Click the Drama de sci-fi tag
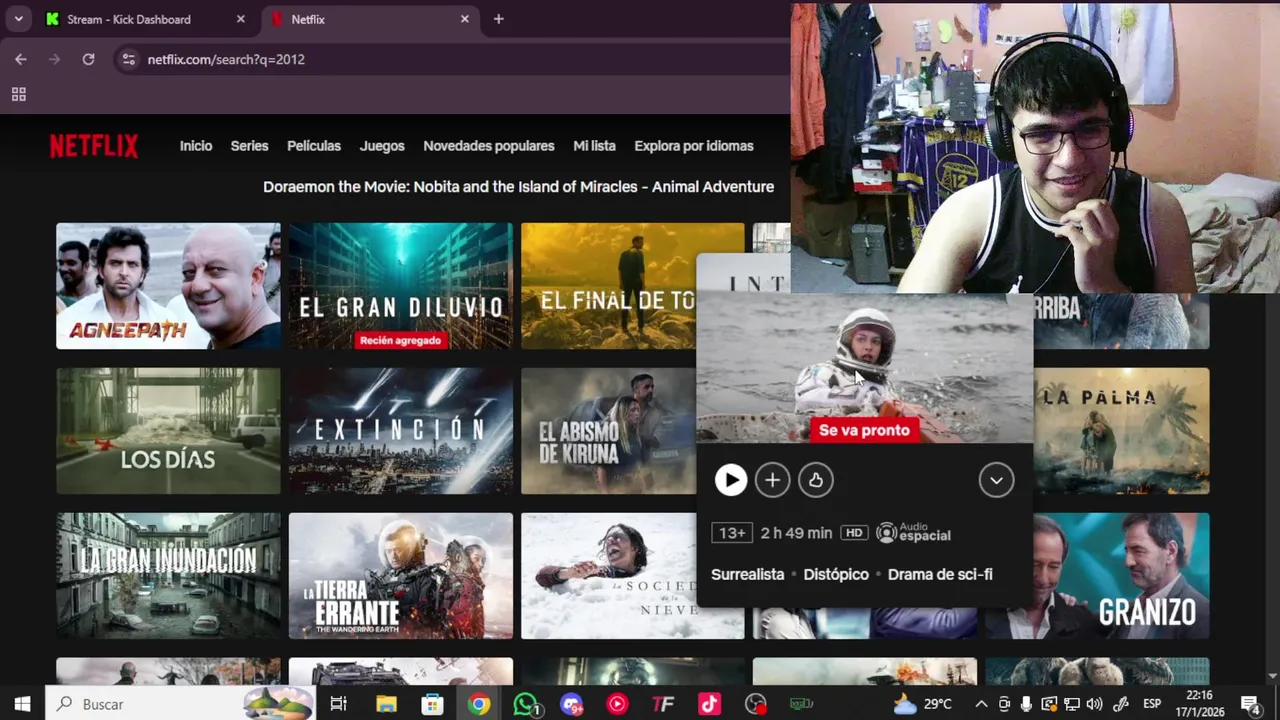 (940, 574)
